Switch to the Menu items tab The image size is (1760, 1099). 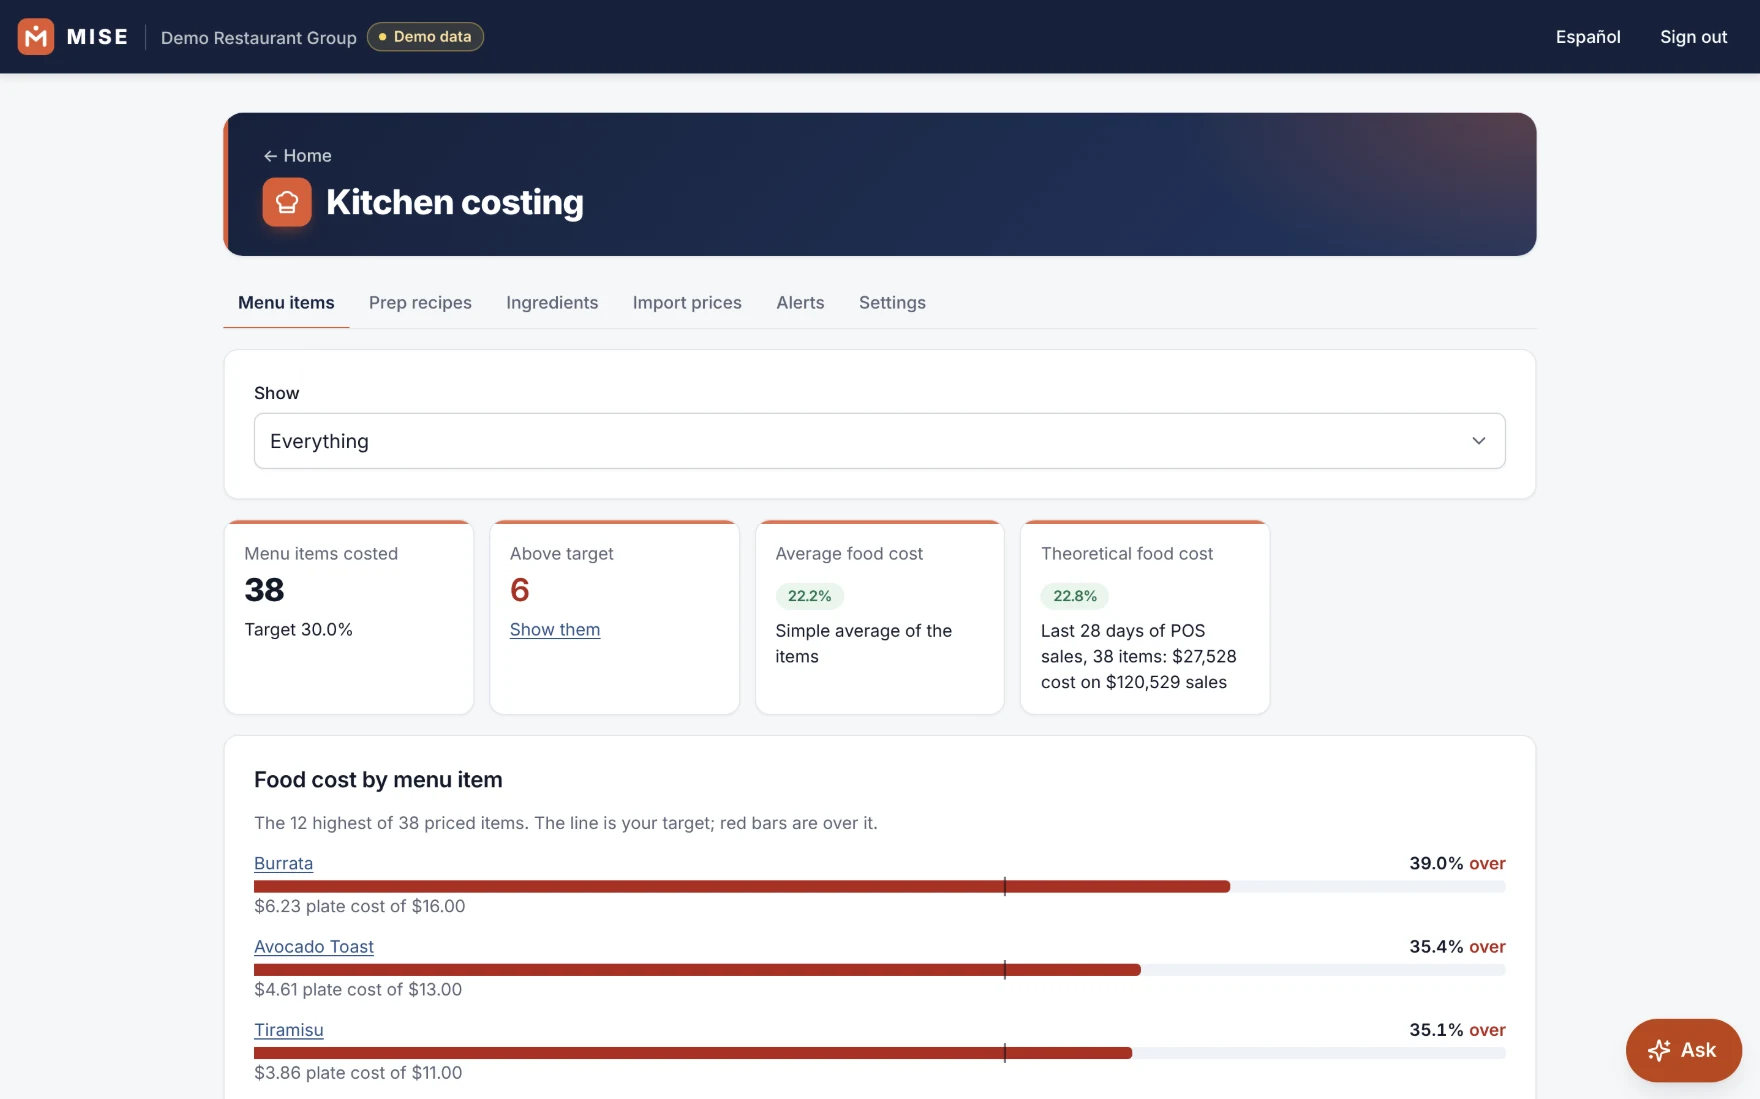286,303
